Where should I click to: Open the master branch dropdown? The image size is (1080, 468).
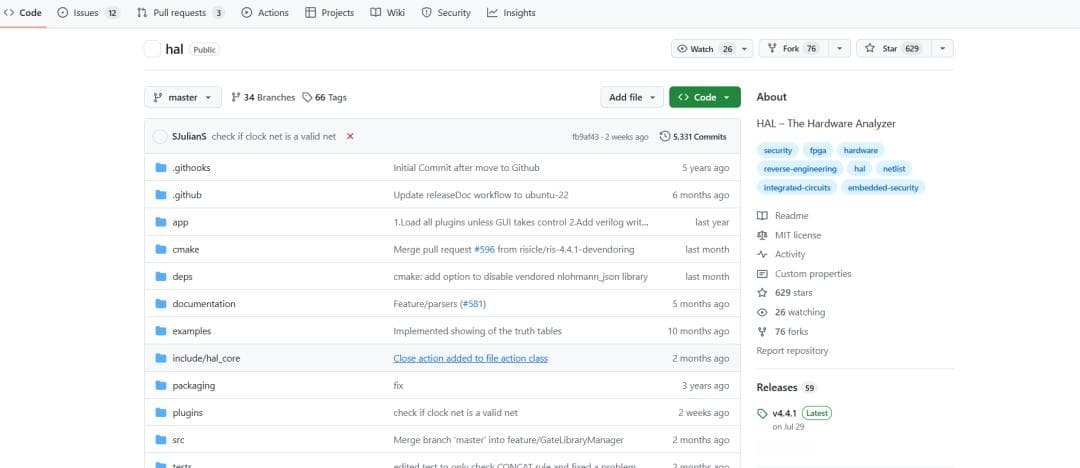click(183, 97)
